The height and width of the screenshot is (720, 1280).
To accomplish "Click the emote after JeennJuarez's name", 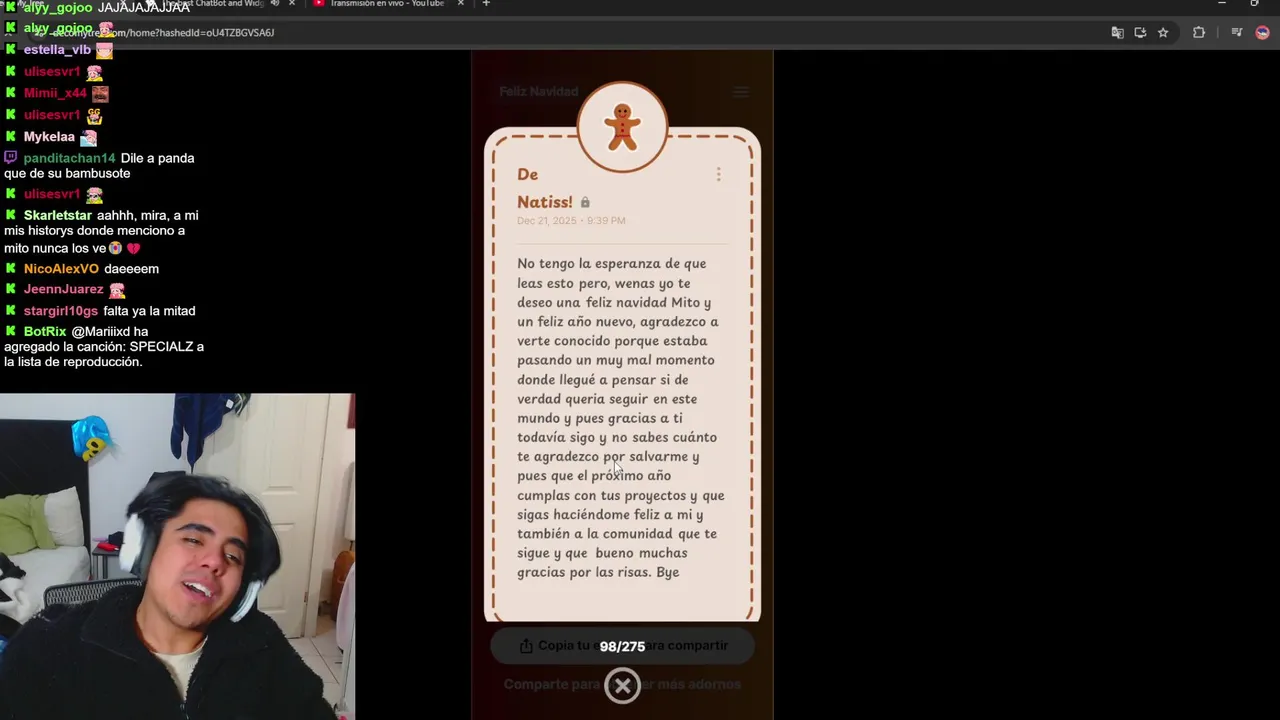I will (x=117, y=290).
